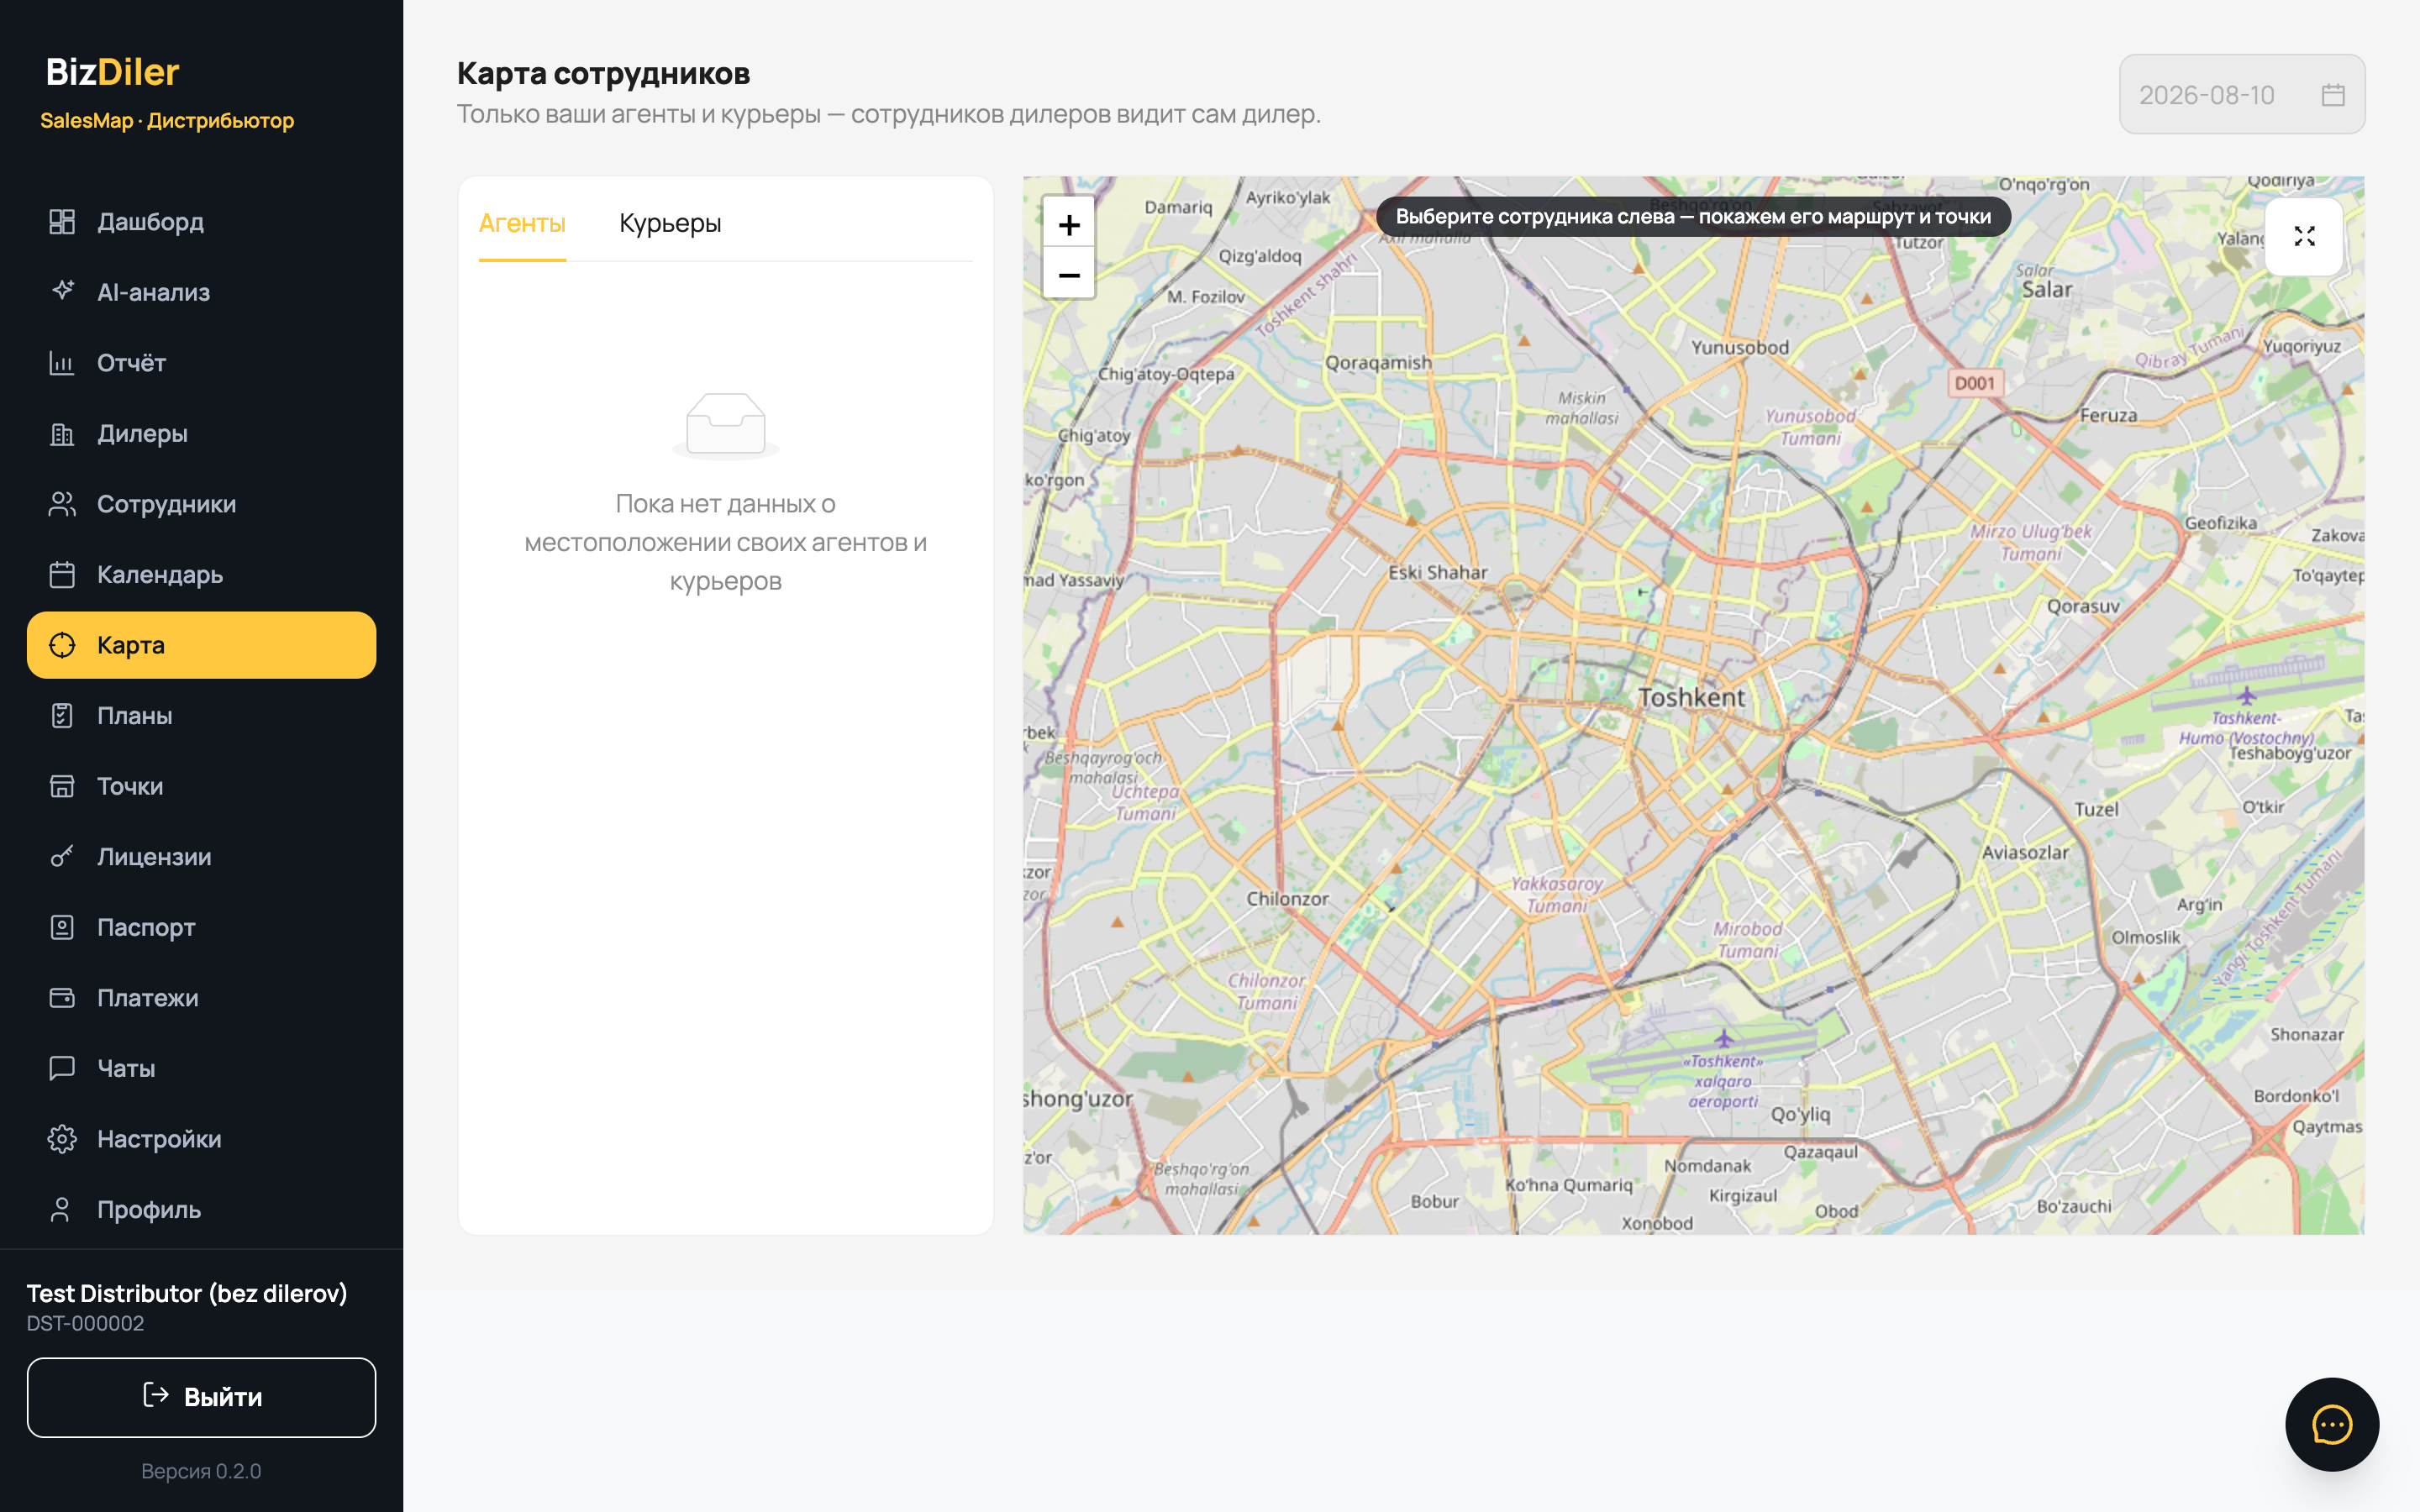Image resolution: width=2420 pixels, height=1512 pixels.
Task: Click the Профиль user icon
Action: [62, 1210]
